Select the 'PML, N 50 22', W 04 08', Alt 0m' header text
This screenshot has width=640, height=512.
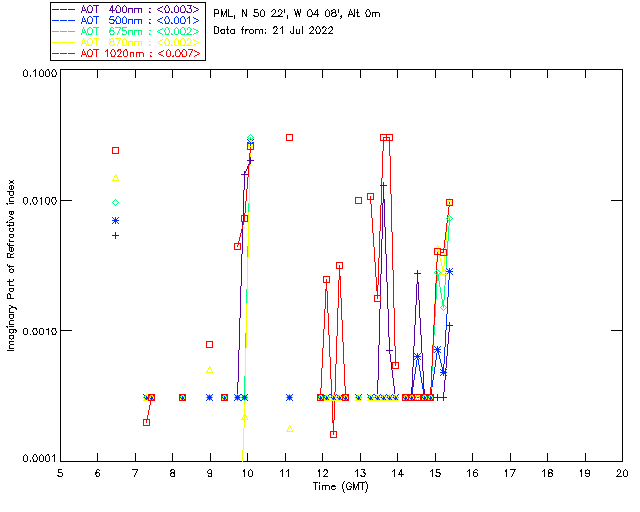pos(297,14)
